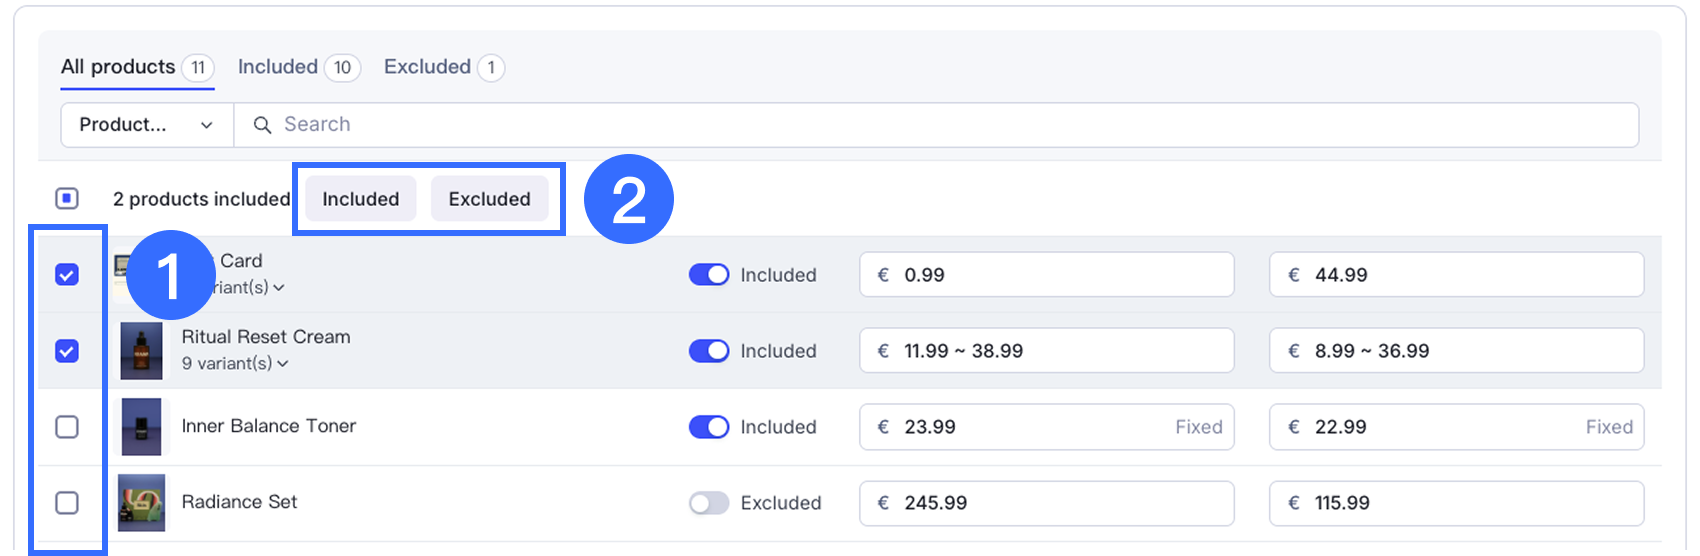Open the Product filter dropdown
The image size is (1700, 556).
(x=147, y=125)
